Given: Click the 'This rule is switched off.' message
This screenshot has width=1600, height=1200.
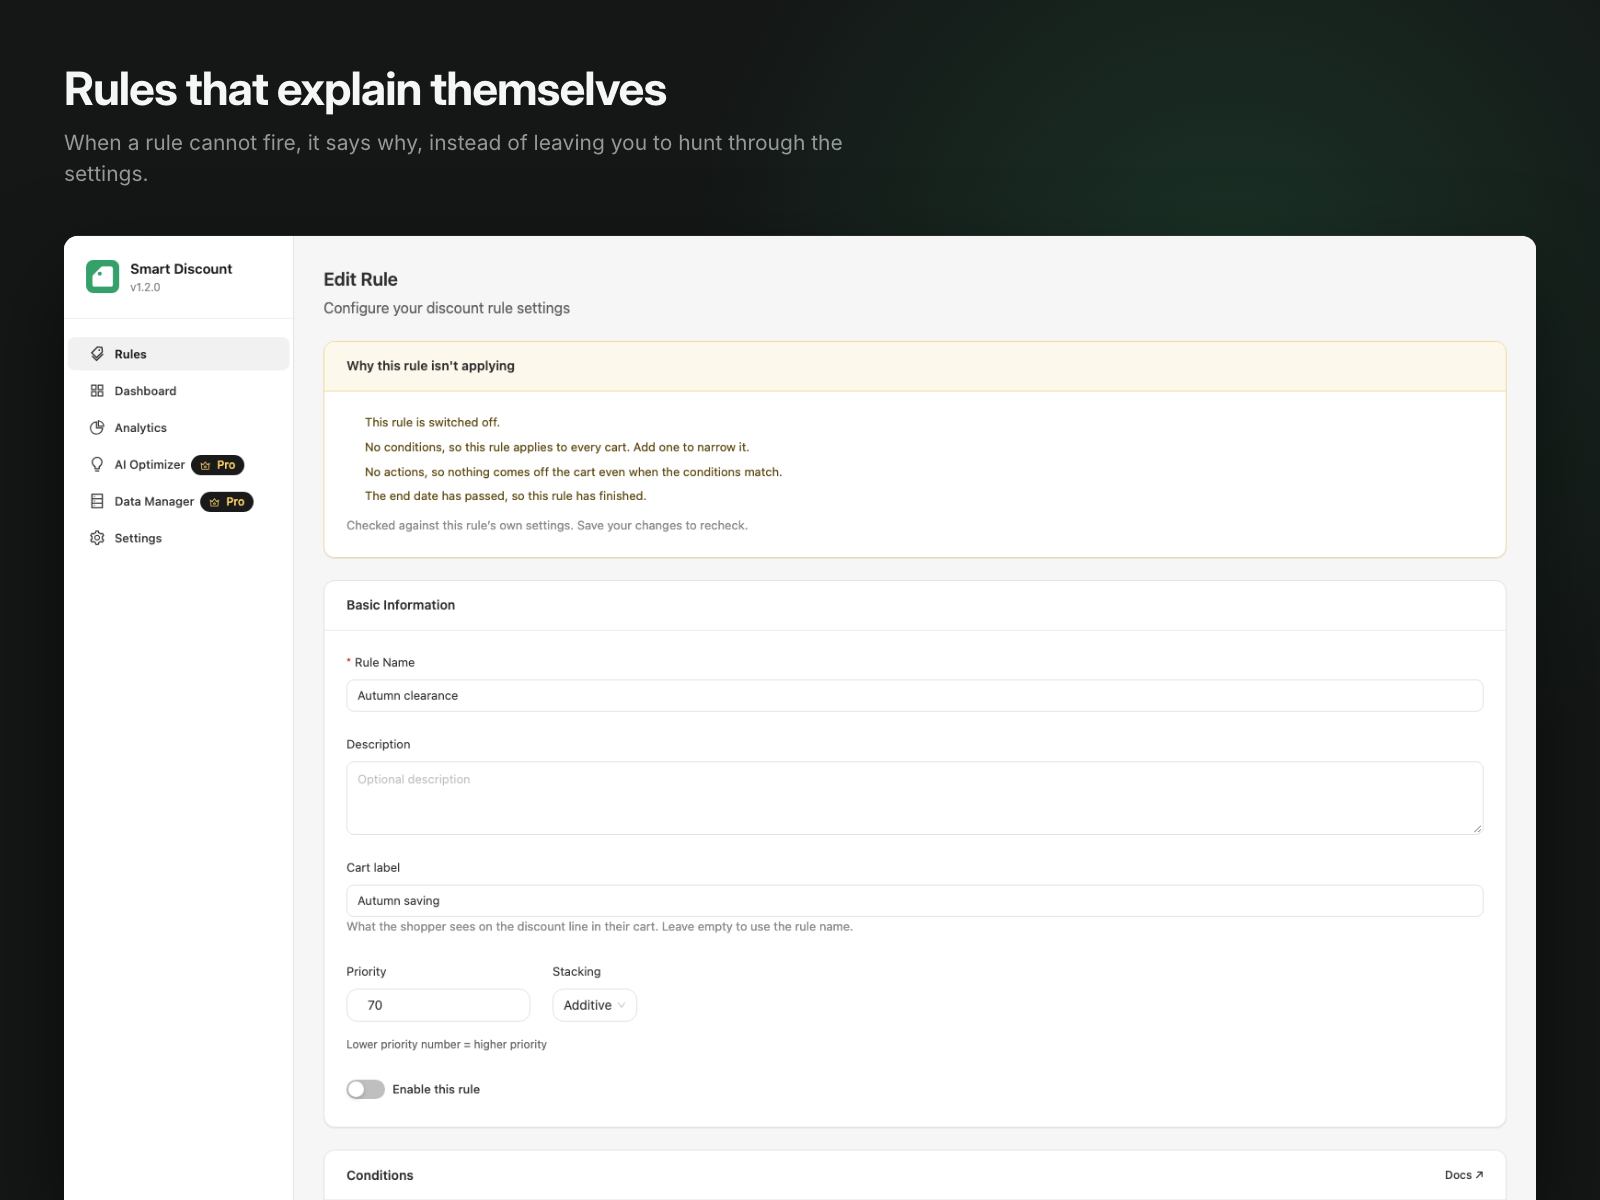Looking at the screenshot, I should (x=432, y=423).
